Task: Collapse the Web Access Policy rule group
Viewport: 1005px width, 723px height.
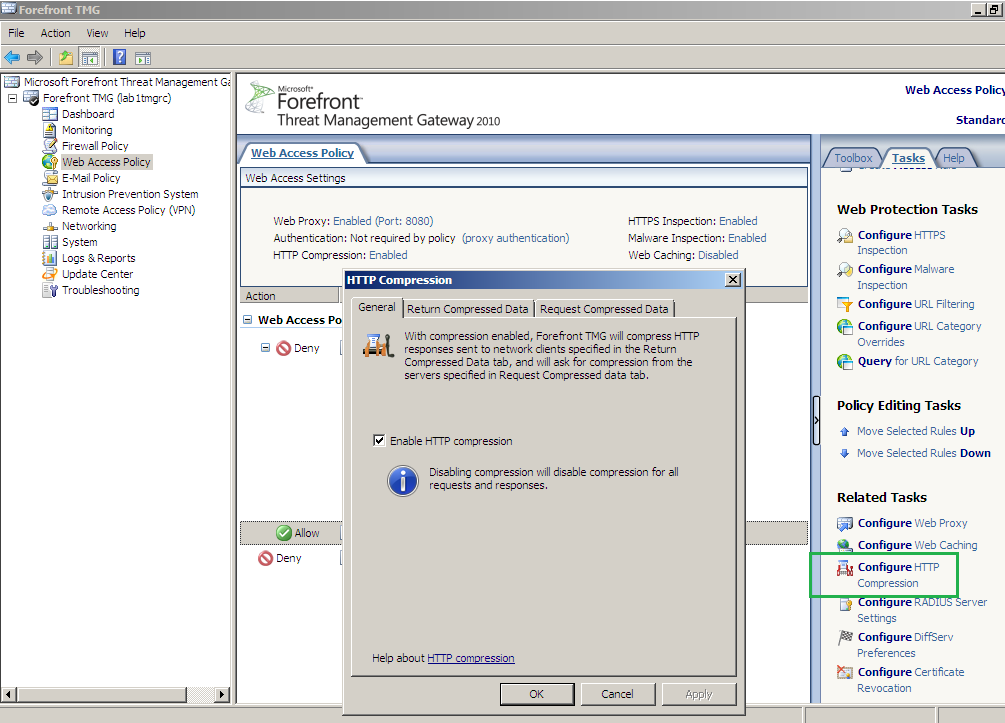Action: coord(247,319)
